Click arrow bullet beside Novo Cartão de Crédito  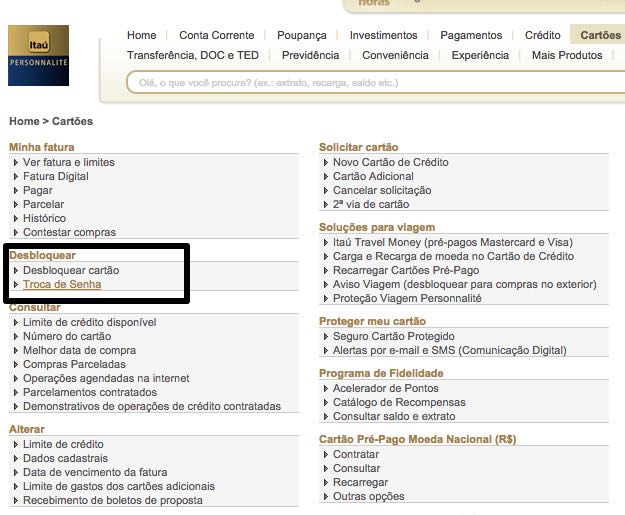tap(326, 162)
